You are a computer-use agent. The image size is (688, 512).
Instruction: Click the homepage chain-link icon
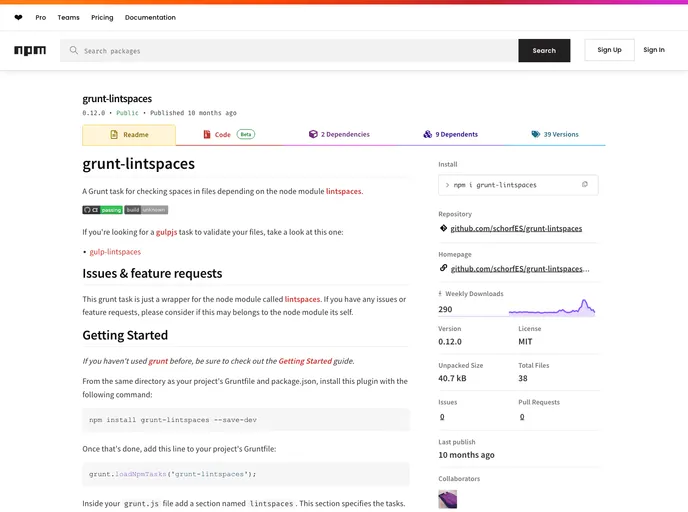[443, 268]
